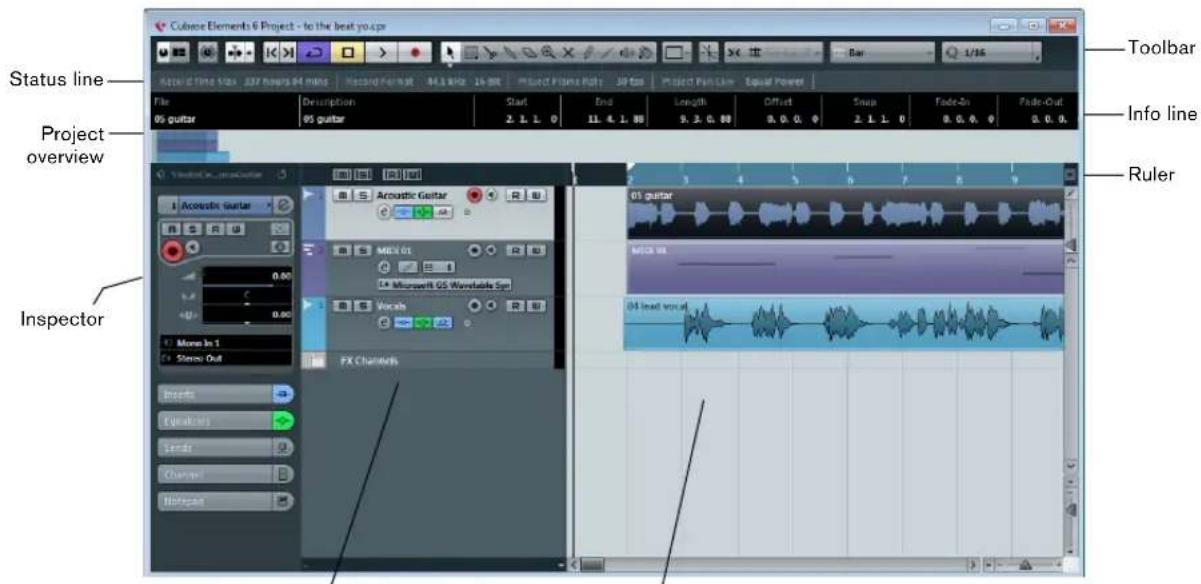This screenshot has height=584, width=1201.
Task: Toggle green EQ bypass on Acoustic Guitar track
Action: (x=421, y=212)
